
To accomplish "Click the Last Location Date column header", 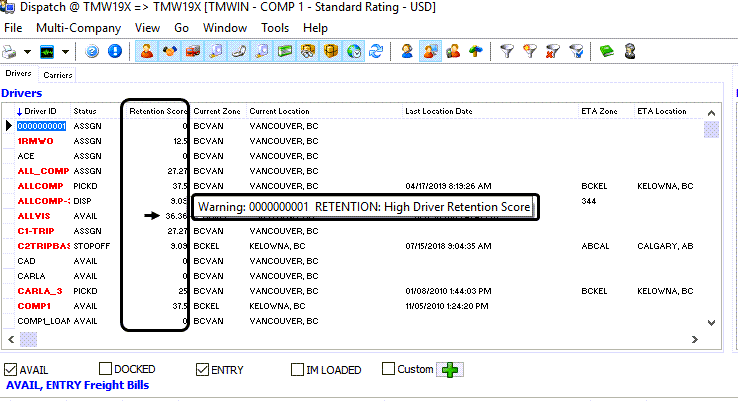I will click(x=489, y=111).
